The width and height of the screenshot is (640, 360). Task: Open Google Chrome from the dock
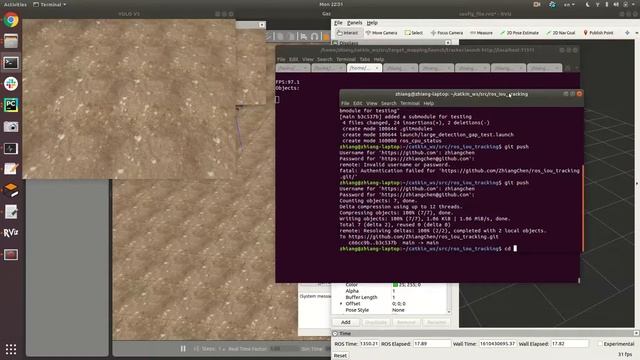click(11, 20)
